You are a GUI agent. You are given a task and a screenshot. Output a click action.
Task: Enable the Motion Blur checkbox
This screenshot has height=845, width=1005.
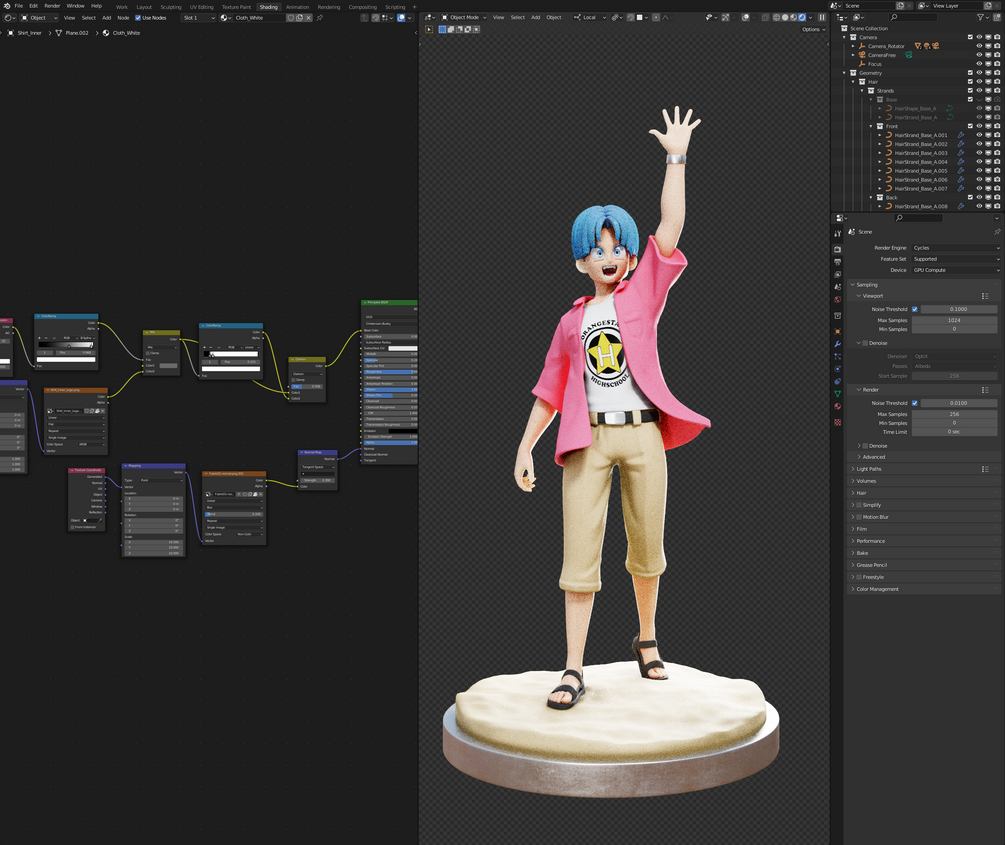point(859,517)
